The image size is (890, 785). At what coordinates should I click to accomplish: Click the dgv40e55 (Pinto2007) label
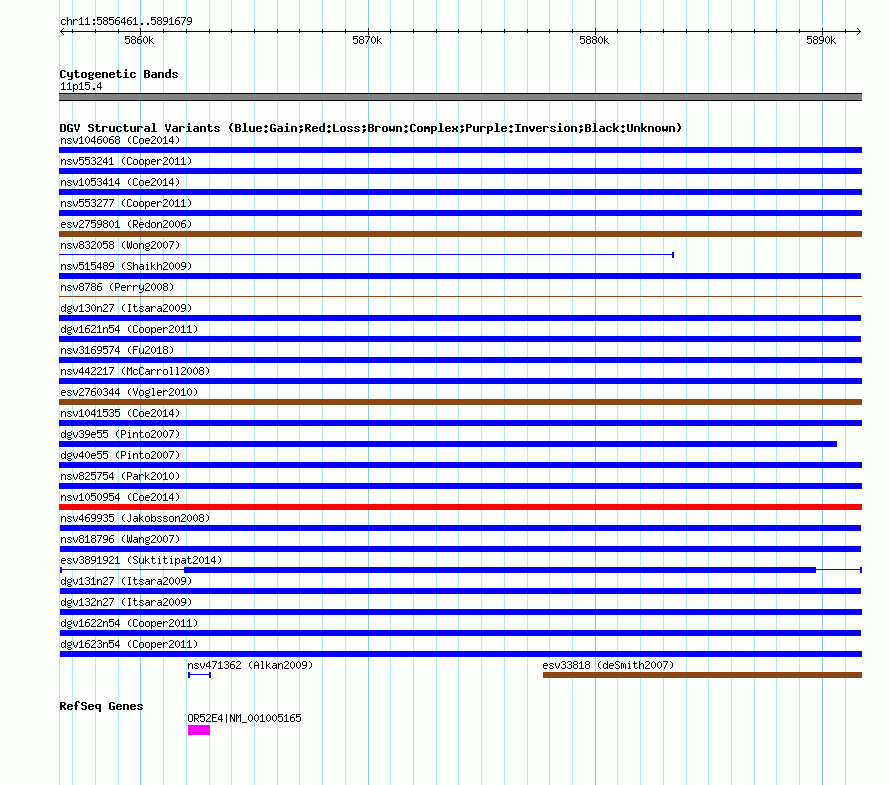120,455
